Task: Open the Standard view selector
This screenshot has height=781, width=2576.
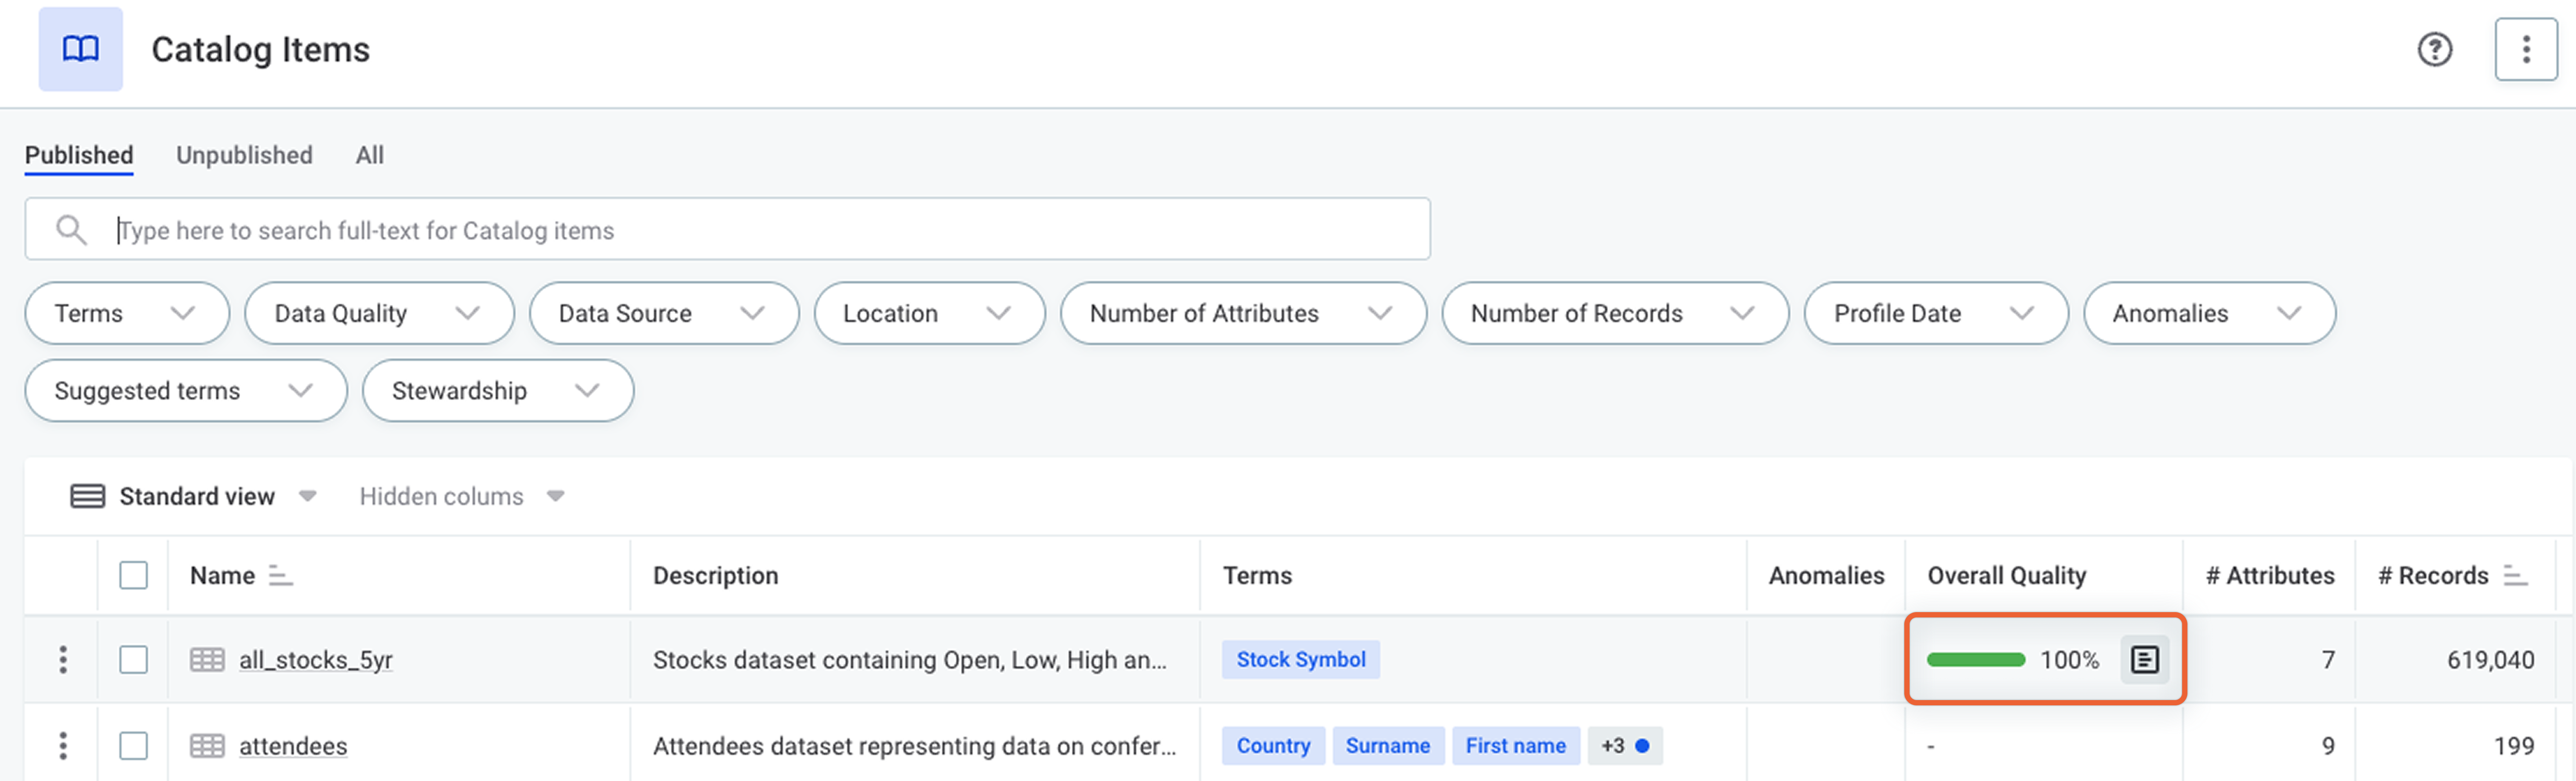Action: 195,495
